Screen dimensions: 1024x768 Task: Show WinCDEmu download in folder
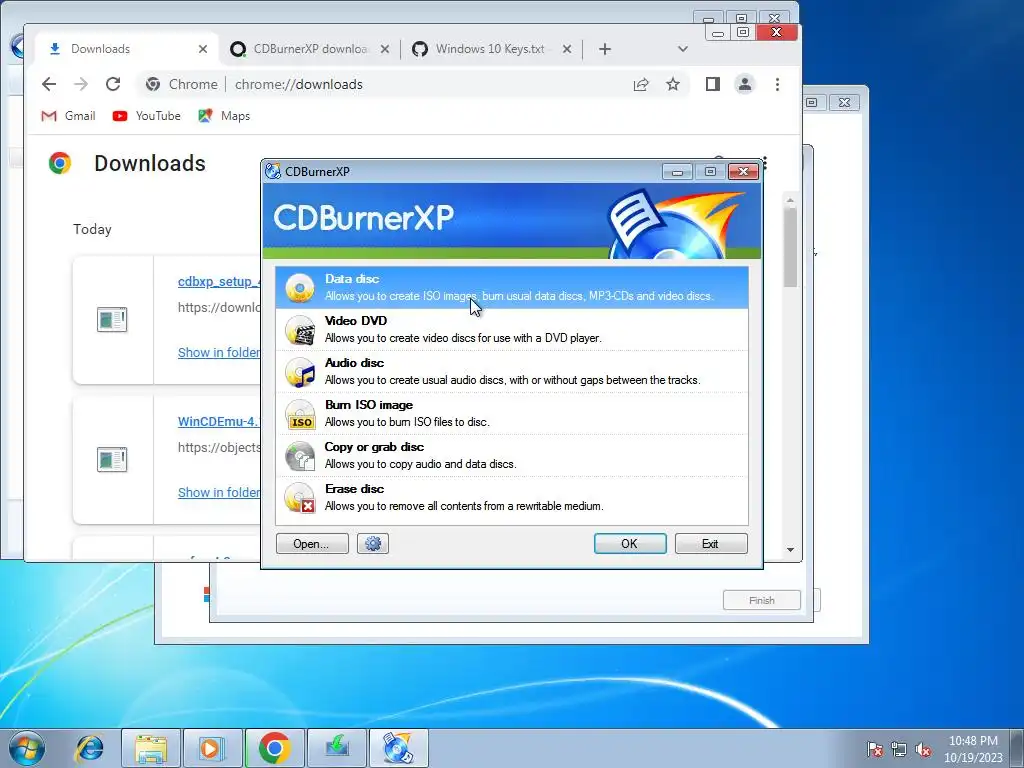coord(219,492)
